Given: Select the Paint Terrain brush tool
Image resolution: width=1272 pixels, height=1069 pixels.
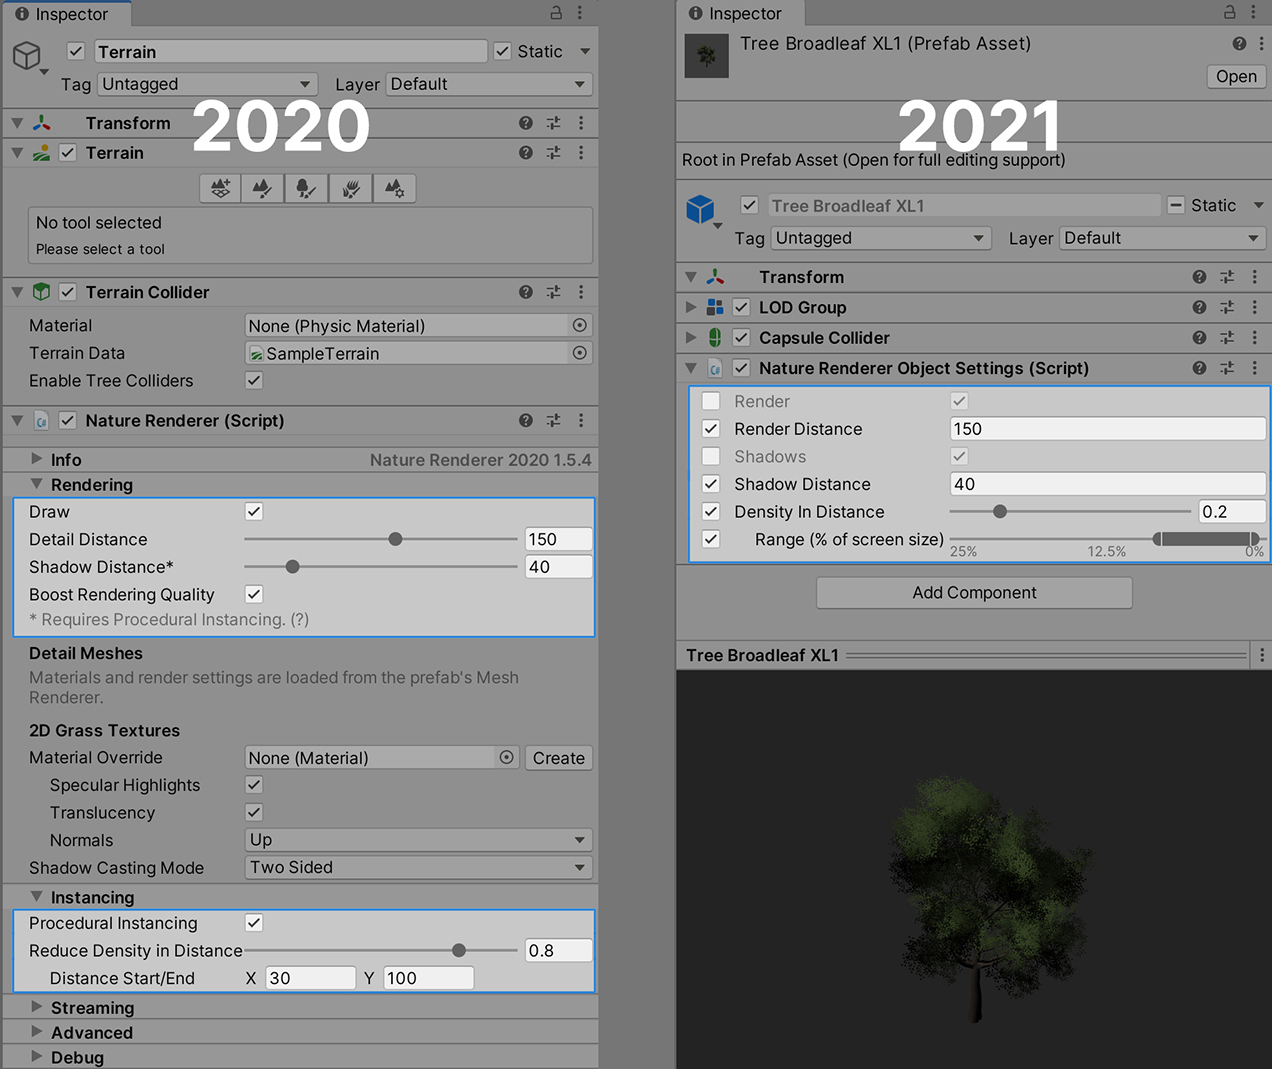Looking at the screenshot, I should click(x=263, y=188).
